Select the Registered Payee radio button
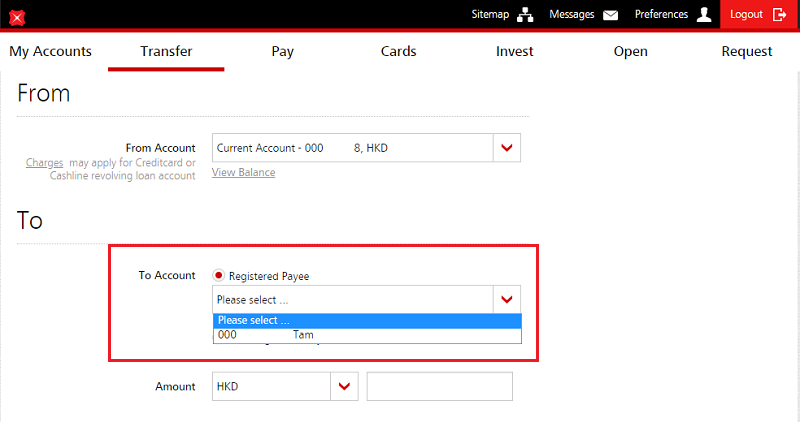800x422 pixels. [218, 276]
